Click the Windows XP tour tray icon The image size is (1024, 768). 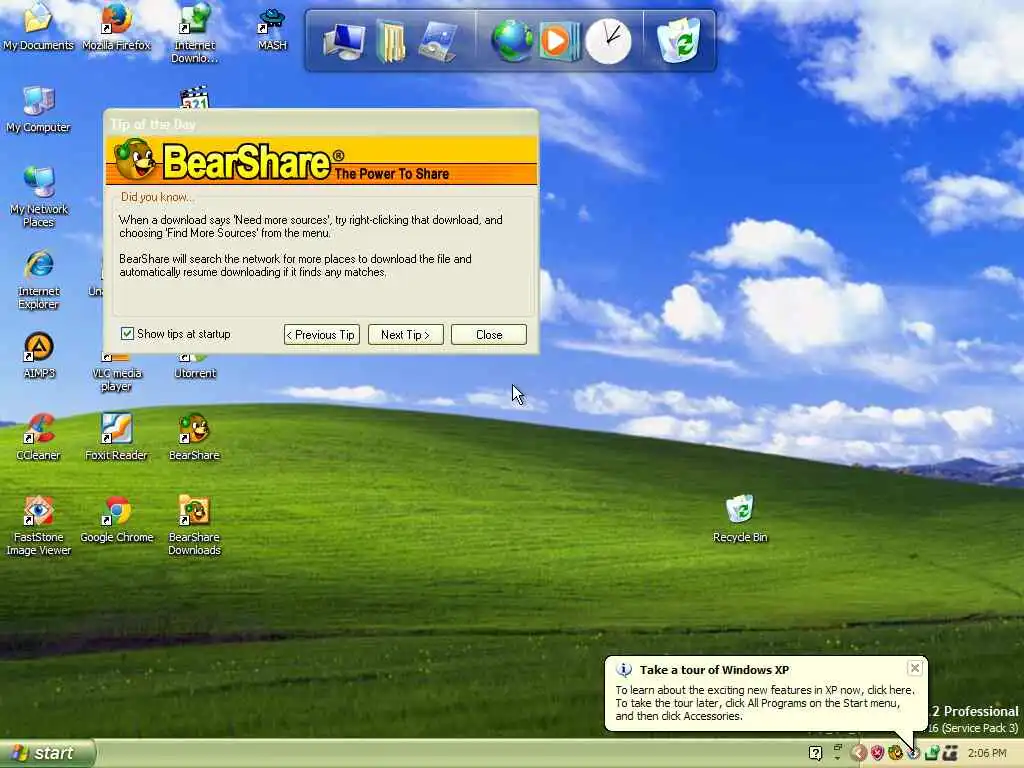pyautogui.click(x=914, y=753)
